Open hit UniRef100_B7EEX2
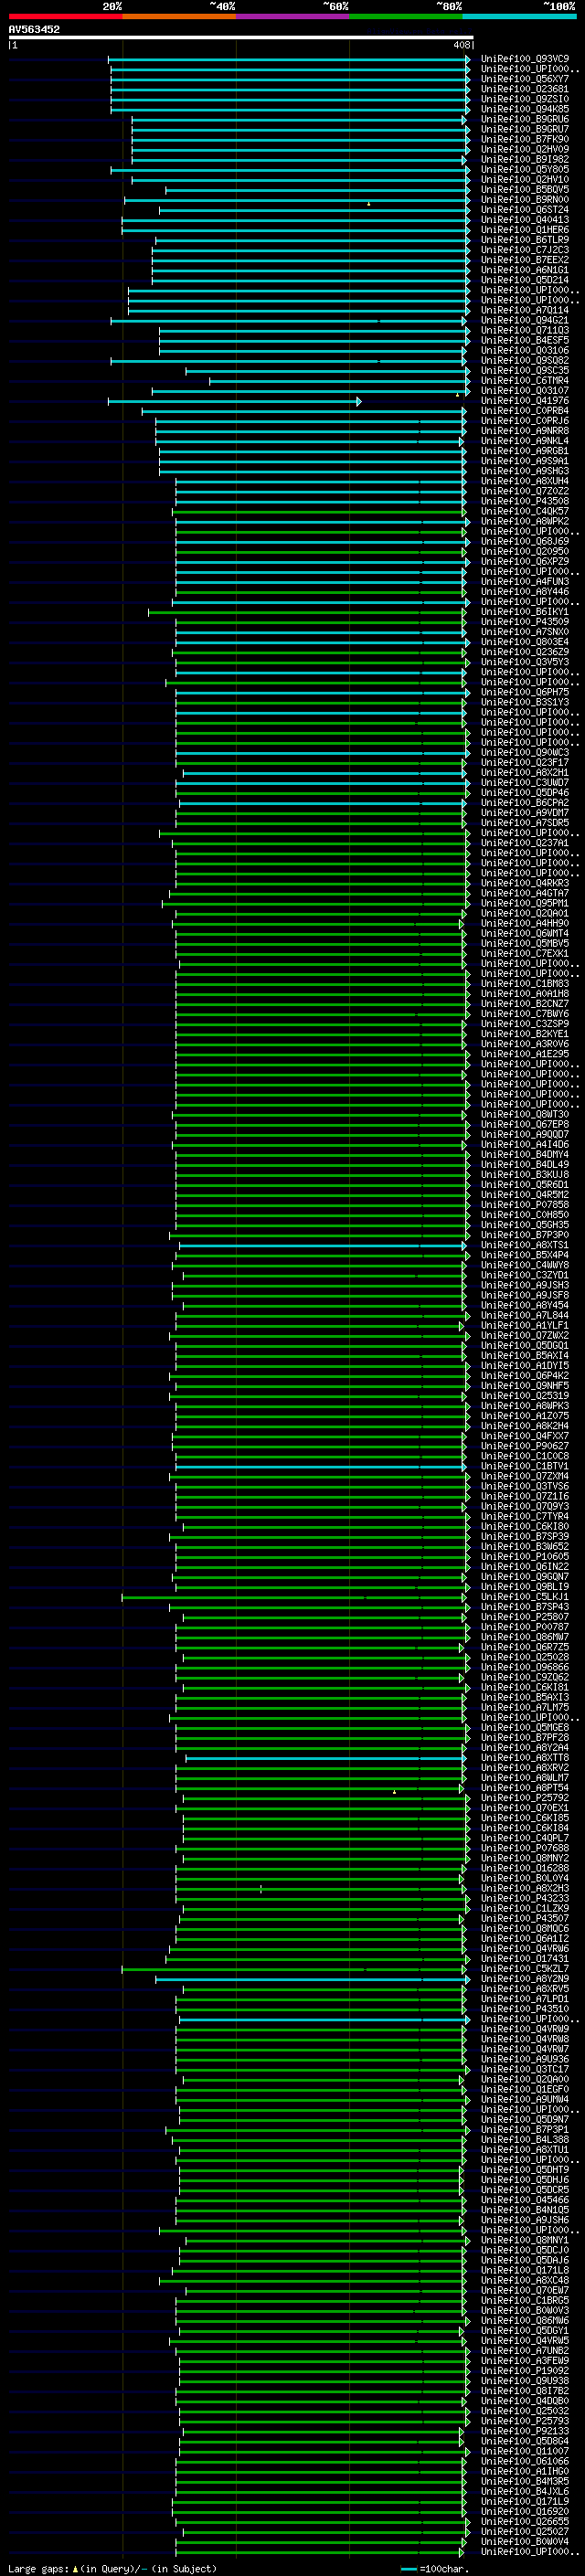 pyautogui.click(x=525, y=260)
